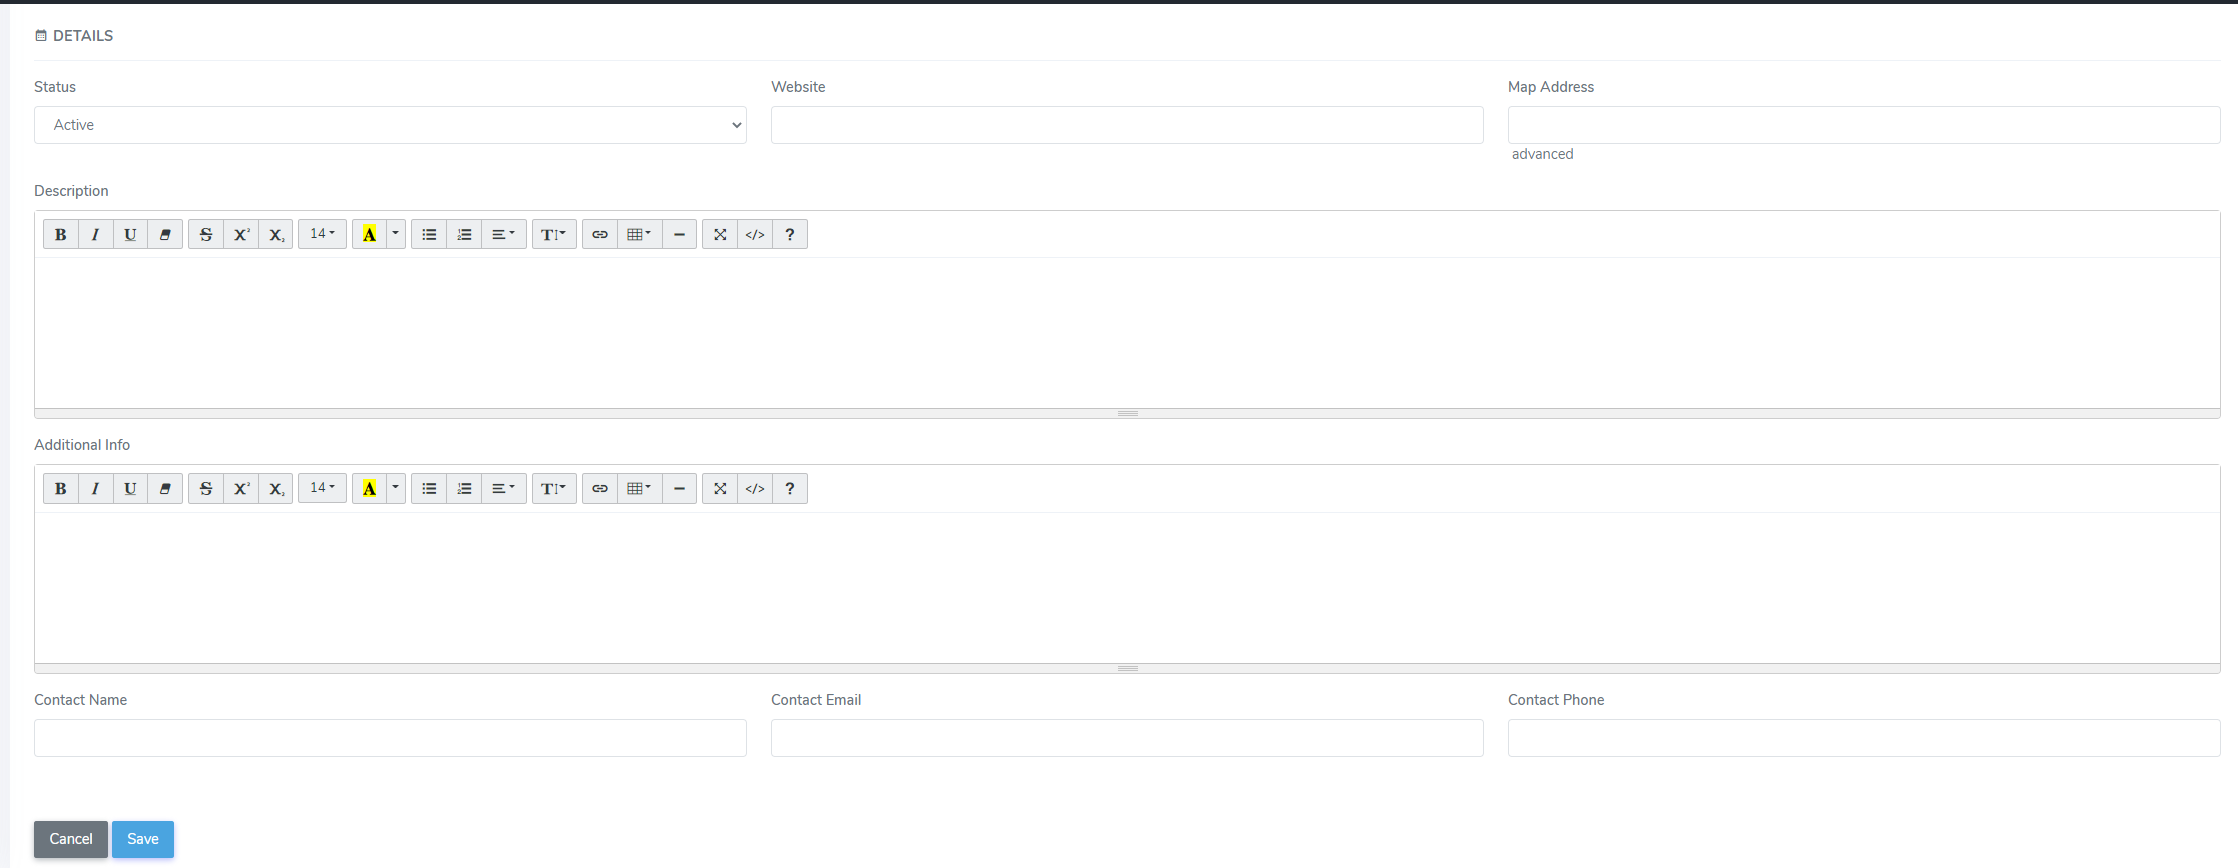The width and height of the screenshot is (2238, 868).
Task: Click the Save button
Action: click(x=143, y=839)
